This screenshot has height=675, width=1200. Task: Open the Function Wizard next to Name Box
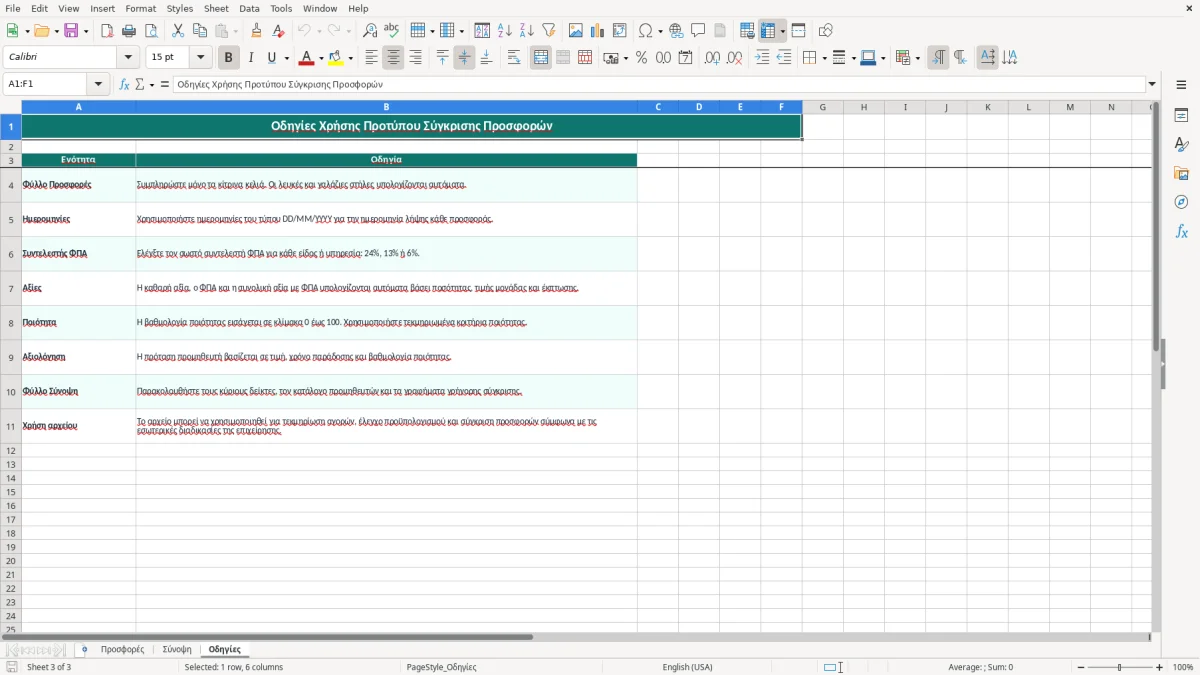point(125,85)
